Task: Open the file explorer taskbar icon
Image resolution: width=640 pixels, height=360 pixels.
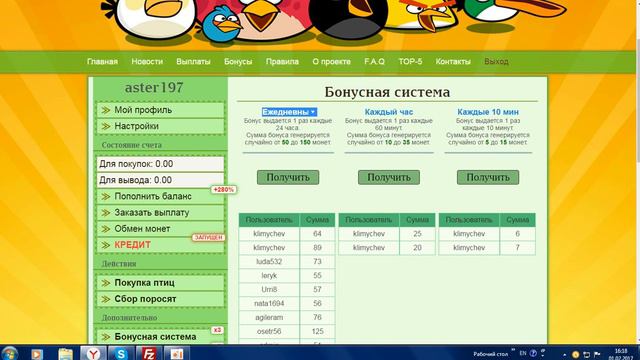Action: click(65, 354)
